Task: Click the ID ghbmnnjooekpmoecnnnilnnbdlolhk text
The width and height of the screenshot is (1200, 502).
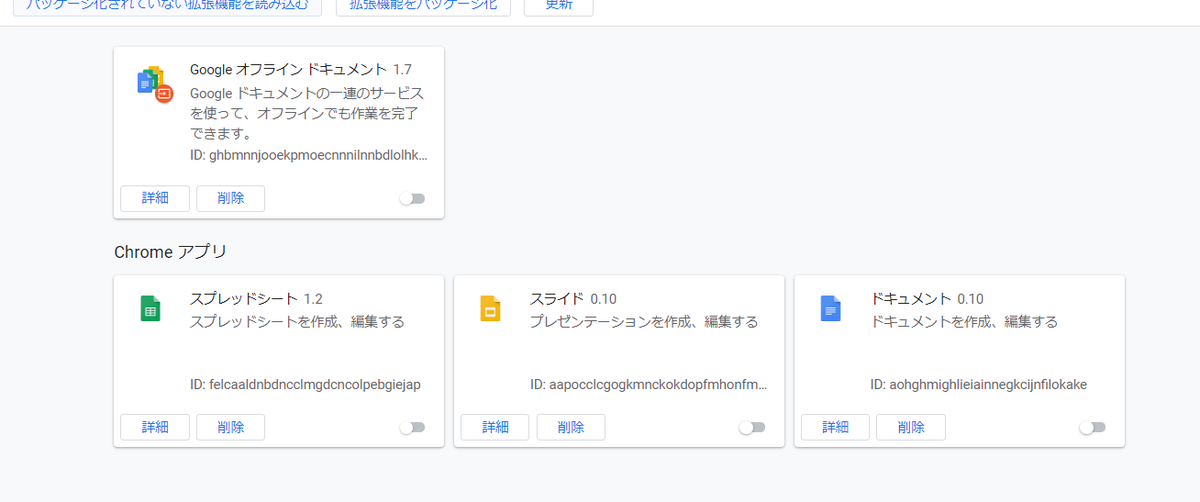Action: [308, 155]
